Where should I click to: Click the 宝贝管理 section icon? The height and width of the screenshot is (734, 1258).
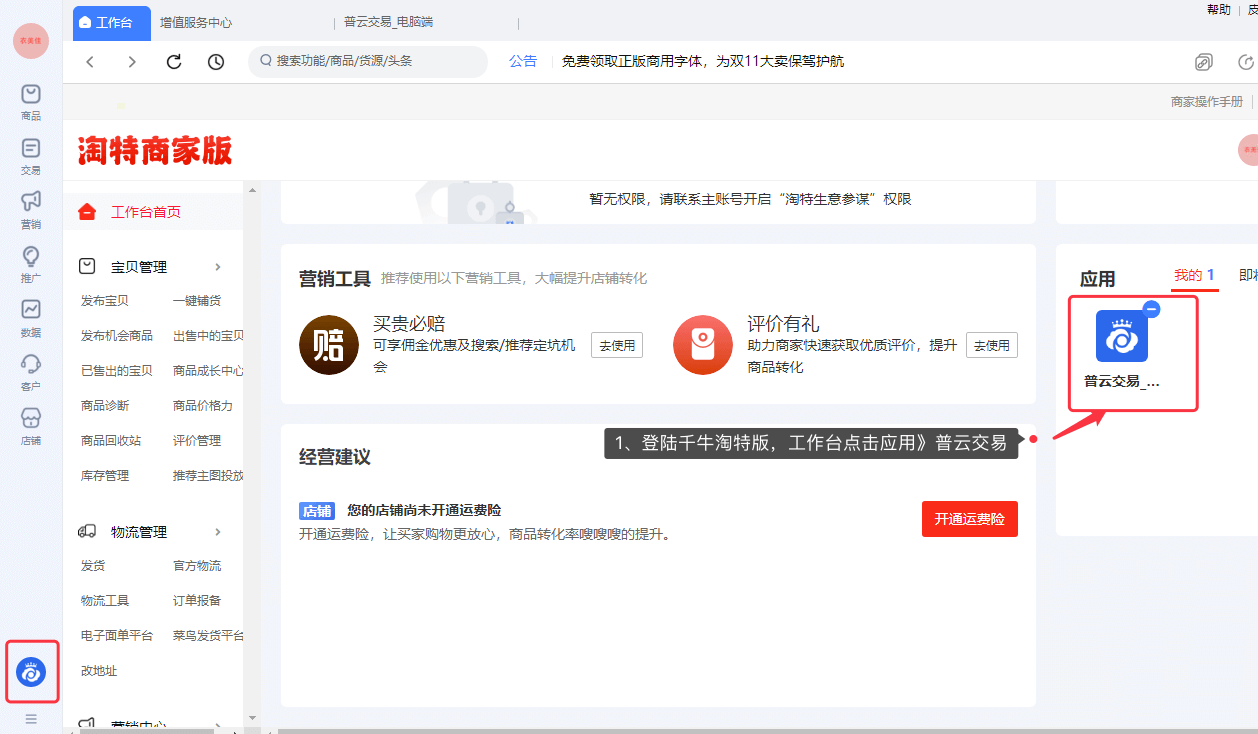pos(87,267)
